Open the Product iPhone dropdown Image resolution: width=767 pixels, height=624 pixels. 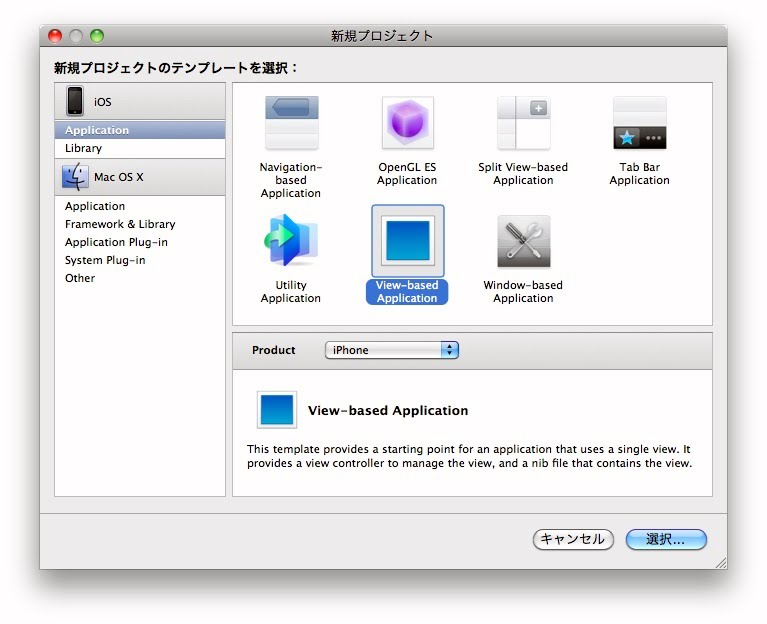tap(391, 350)
